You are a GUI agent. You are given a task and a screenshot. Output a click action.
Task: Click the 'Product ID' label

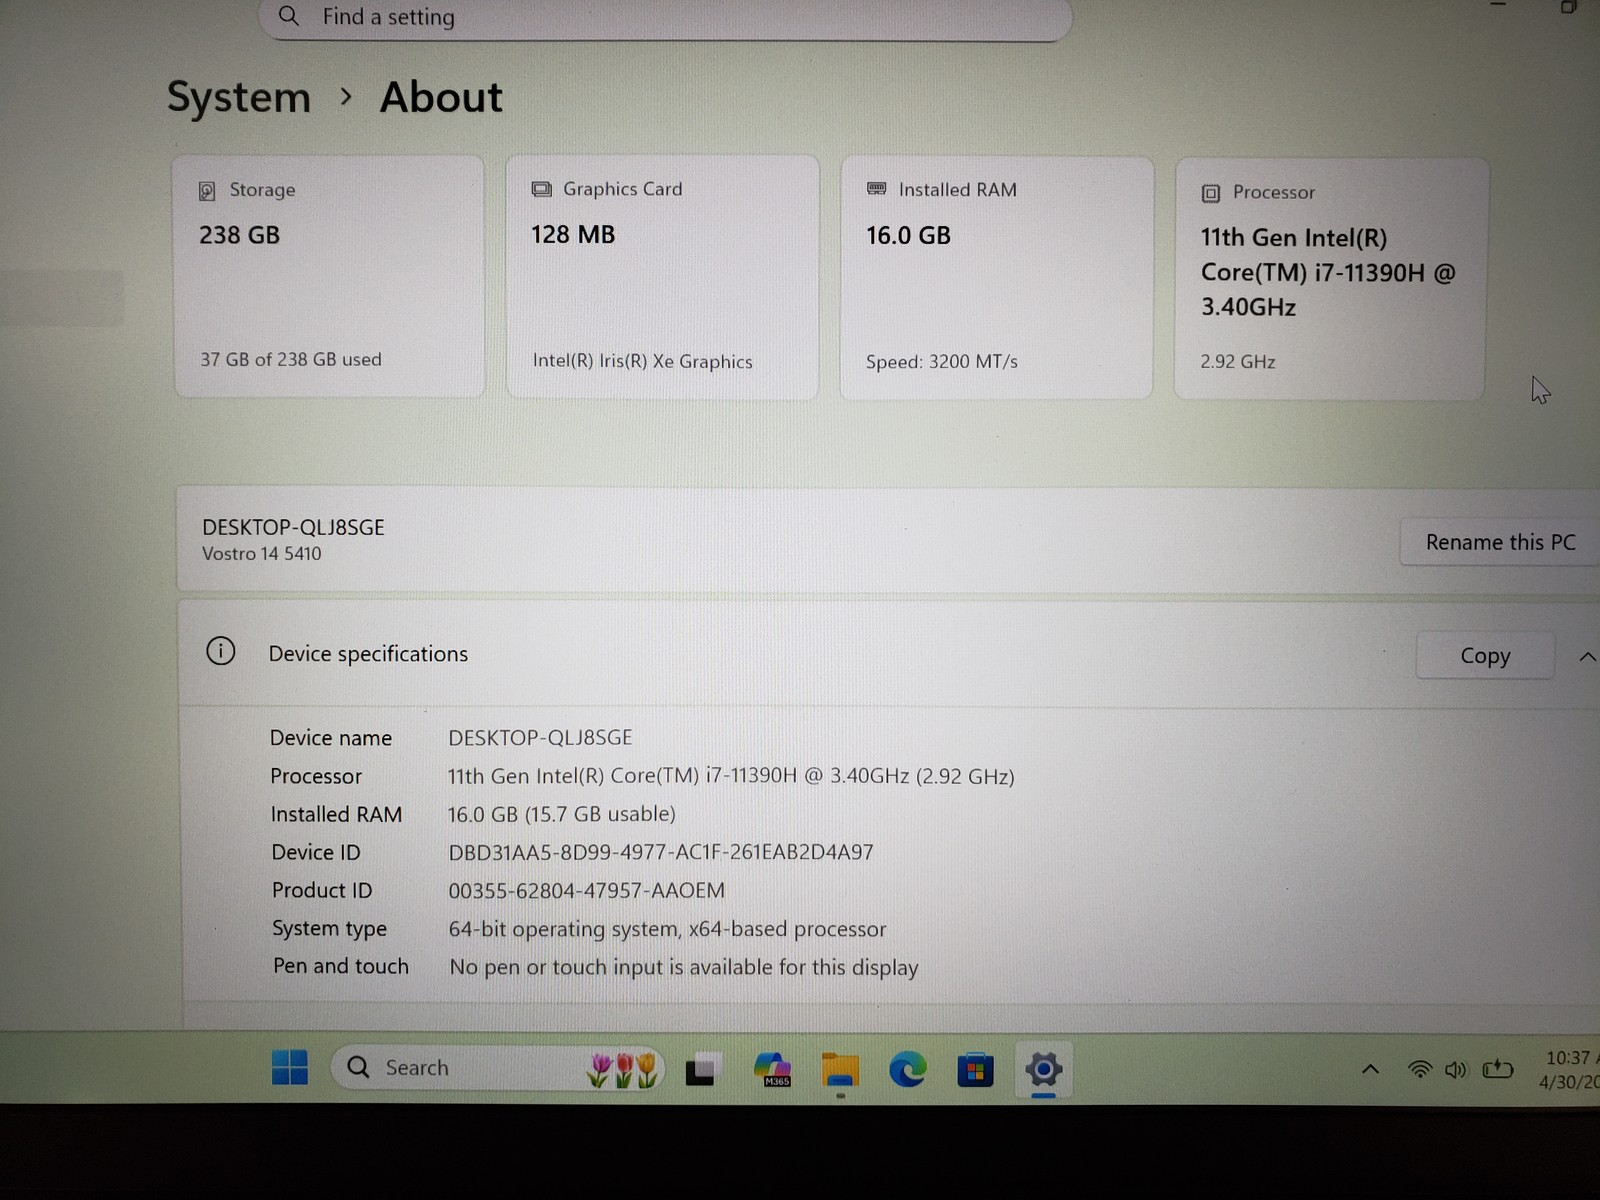click(322, 891)
